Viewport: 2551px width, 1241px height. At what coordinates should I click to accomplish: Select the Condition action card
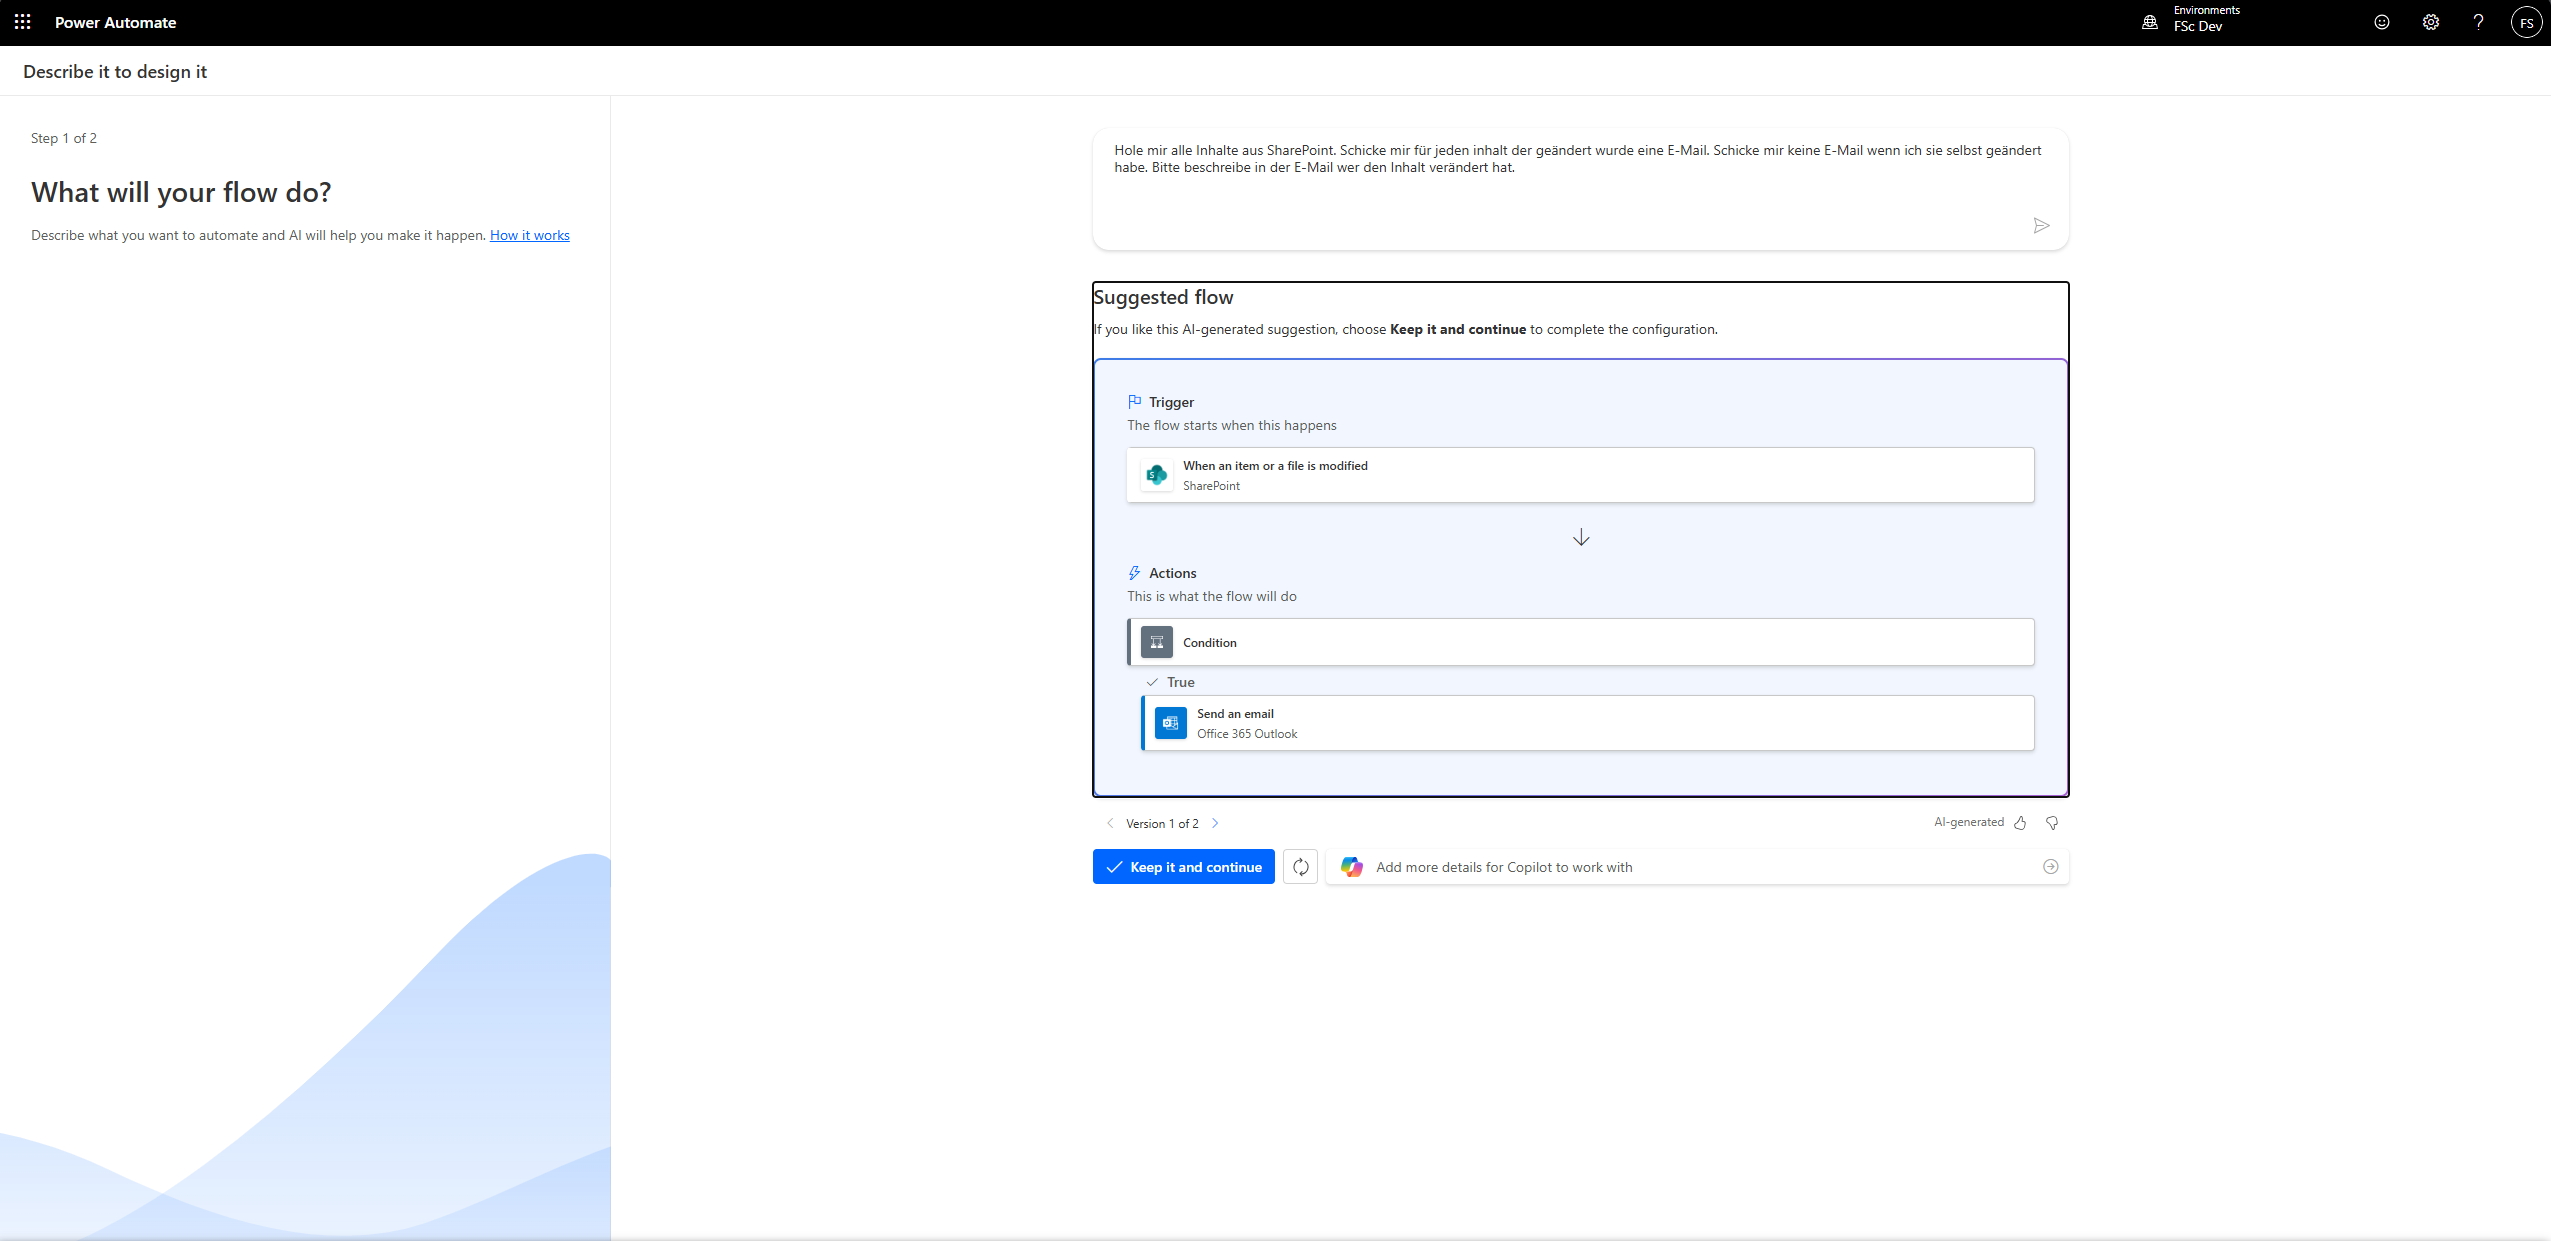[1580, 642]
